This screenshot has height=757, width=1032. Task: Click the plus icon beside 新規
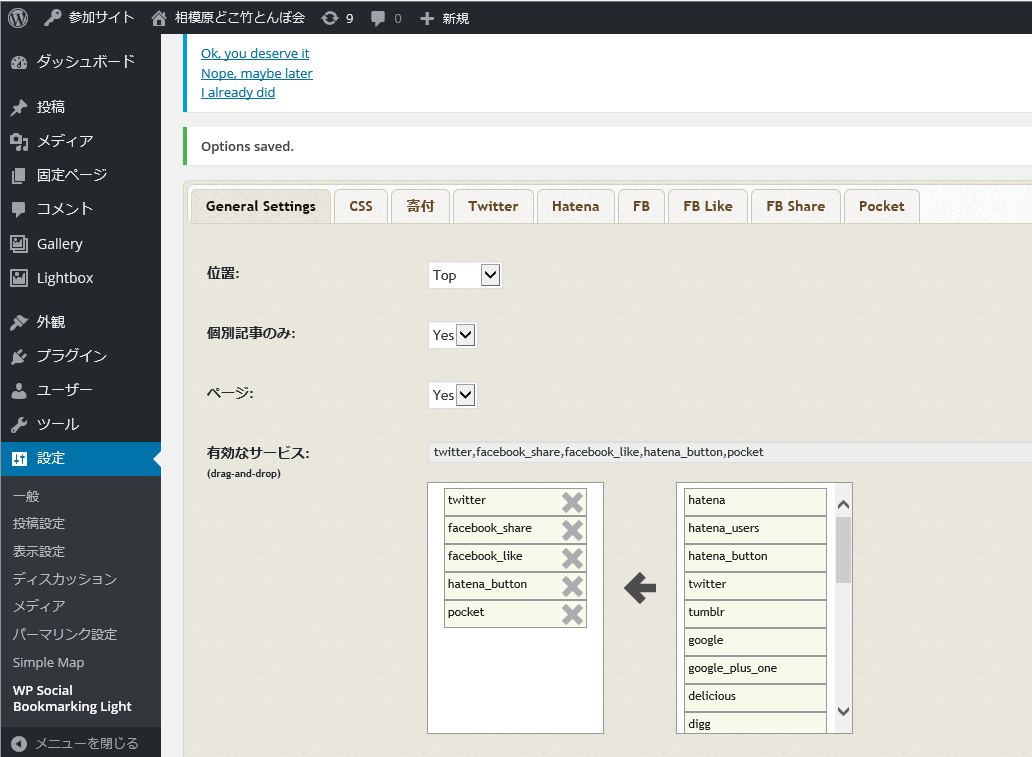click(427, 18)
